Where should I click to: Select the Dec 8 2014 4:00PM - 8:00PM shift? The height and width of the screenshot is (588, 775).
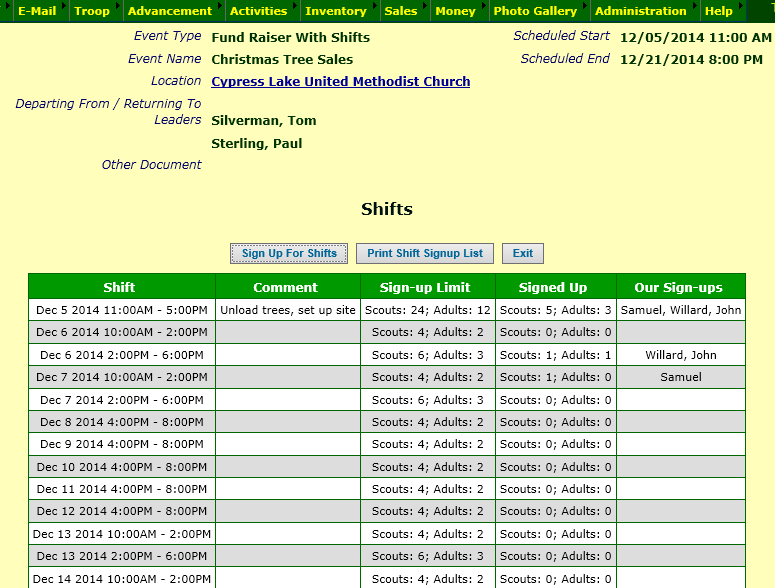[122, 422]
